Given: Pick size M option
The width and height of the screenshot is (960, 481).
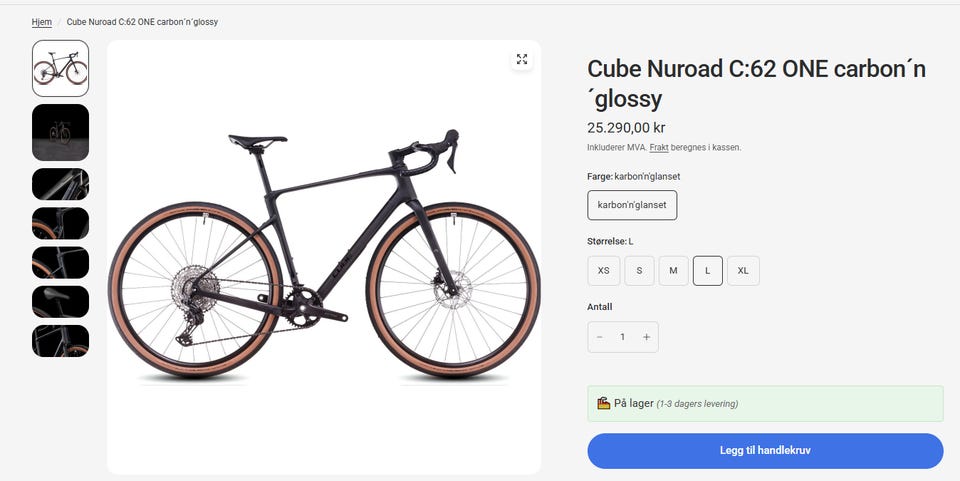Looking at the screenshot, I should [x=673, y=271].
